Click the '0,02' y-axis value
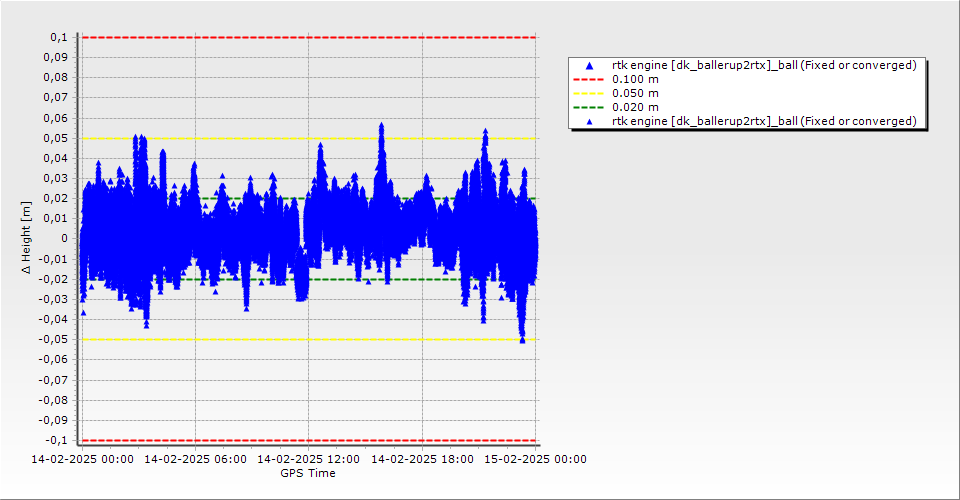The height and width of the screenshot is (500, 960). pos(56,198)
